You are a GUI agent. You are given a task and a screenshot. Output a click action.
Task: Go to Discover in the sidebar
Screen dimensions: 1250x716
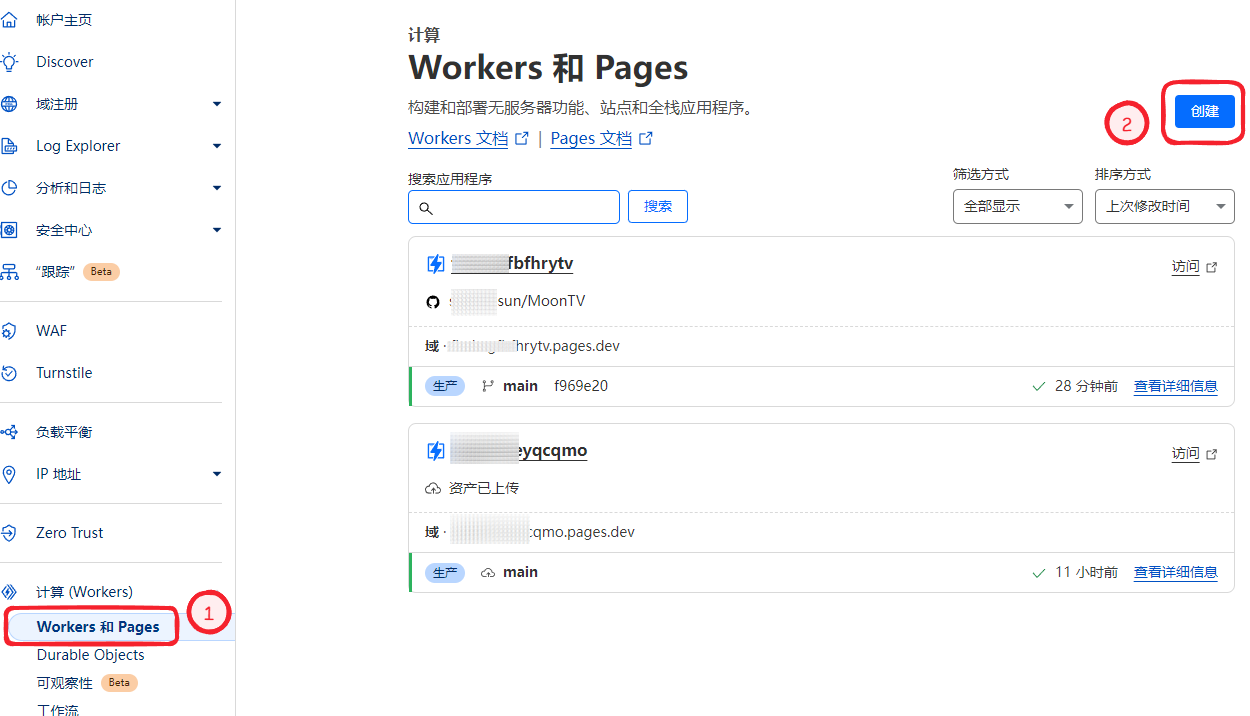[x=65, y=62]
